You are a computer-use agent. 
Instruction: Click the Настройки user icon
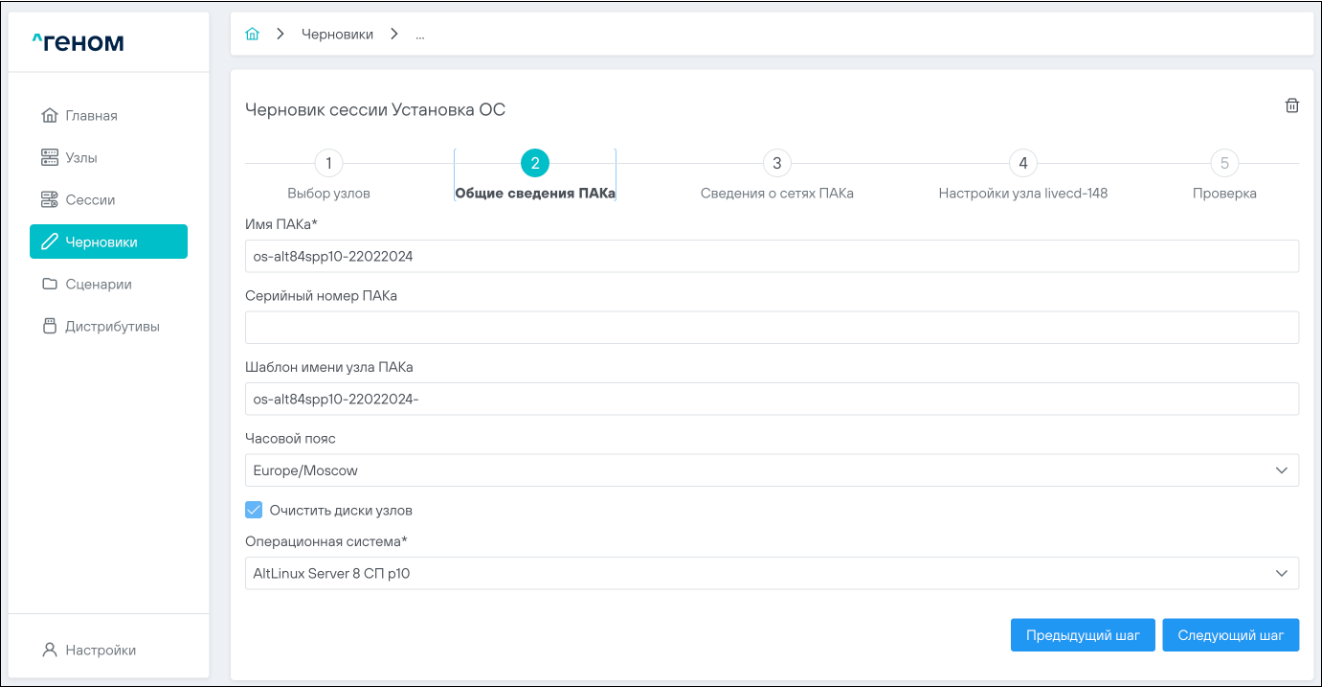tap(50, 650)
